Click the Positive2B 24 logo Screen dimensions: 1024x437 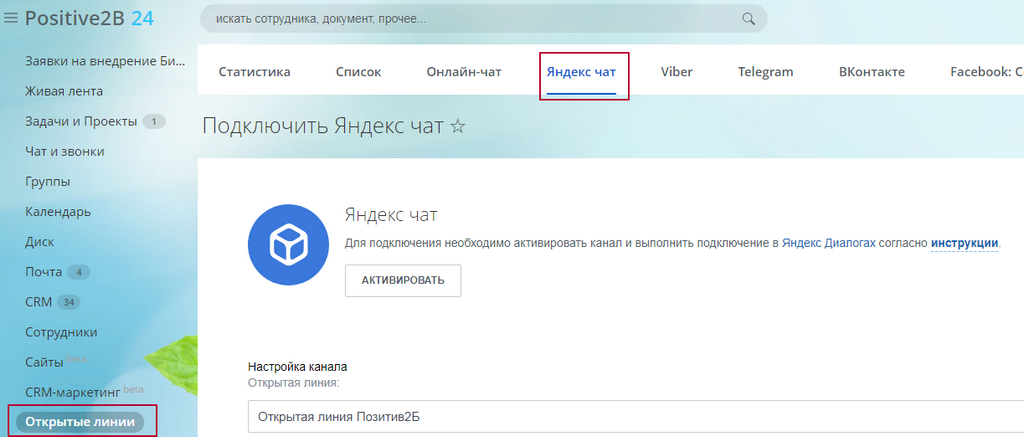coord(89,19)
